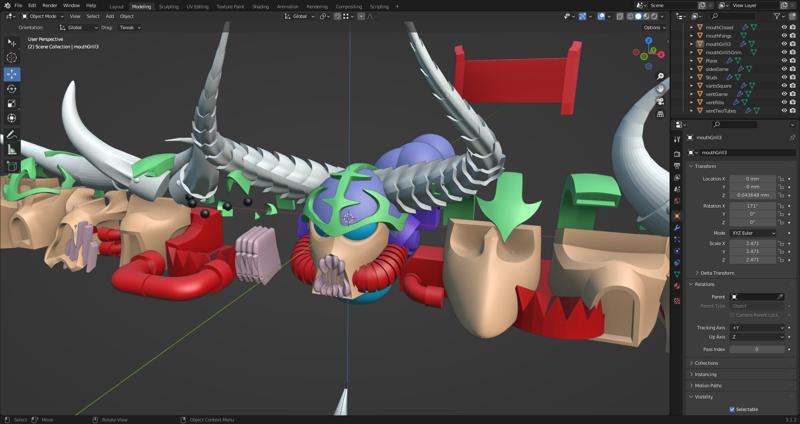Pick the Measure tool
This screenshot has width=800, height=424.
(12, 150)
